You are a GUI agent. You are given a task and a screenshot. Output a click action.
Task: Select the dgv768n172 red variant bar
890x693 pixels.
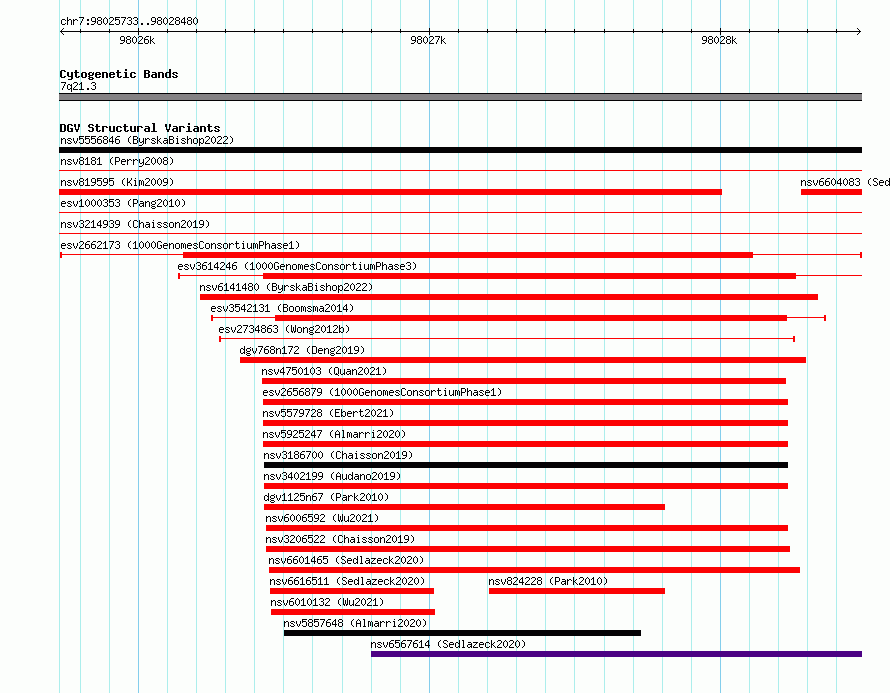coord(523,360)
